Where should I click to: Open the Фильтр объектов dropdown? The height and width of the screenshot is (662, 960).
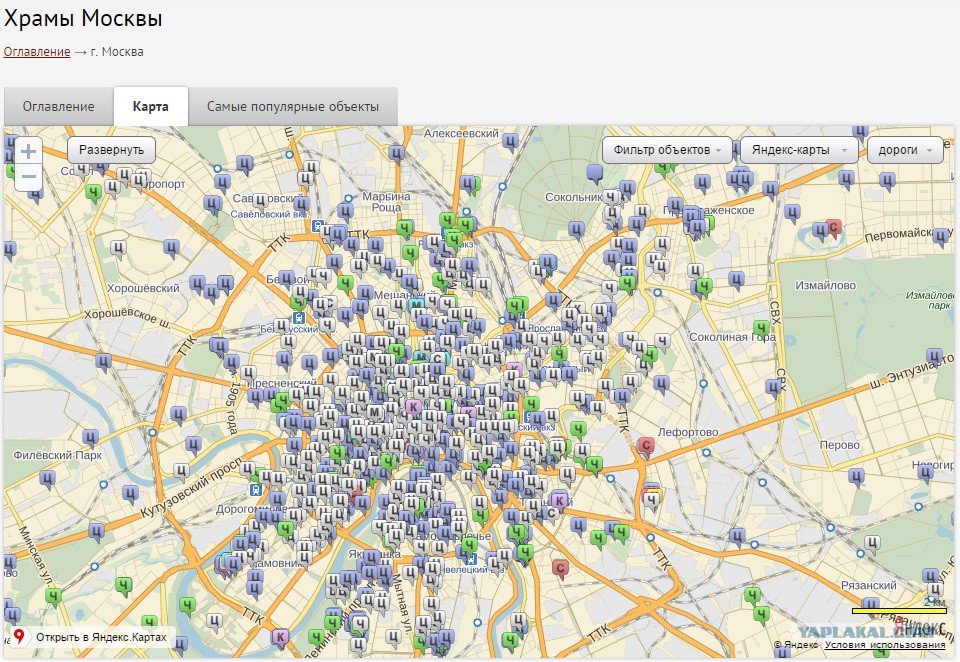click(667, 150)
